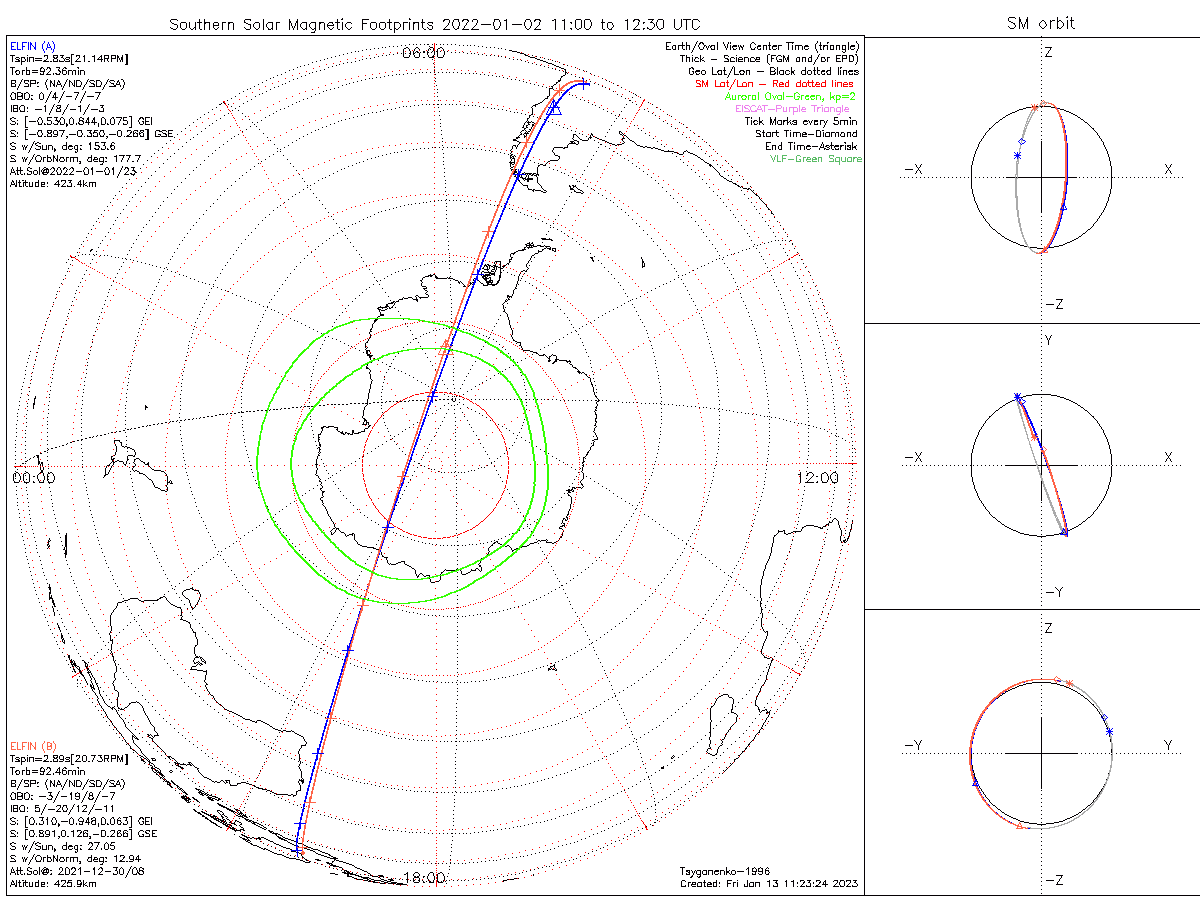The image size is (1200, 900).
Task: Click the Southern Solar Magnetic Footprints title
Action: click(x=434, y=23)
